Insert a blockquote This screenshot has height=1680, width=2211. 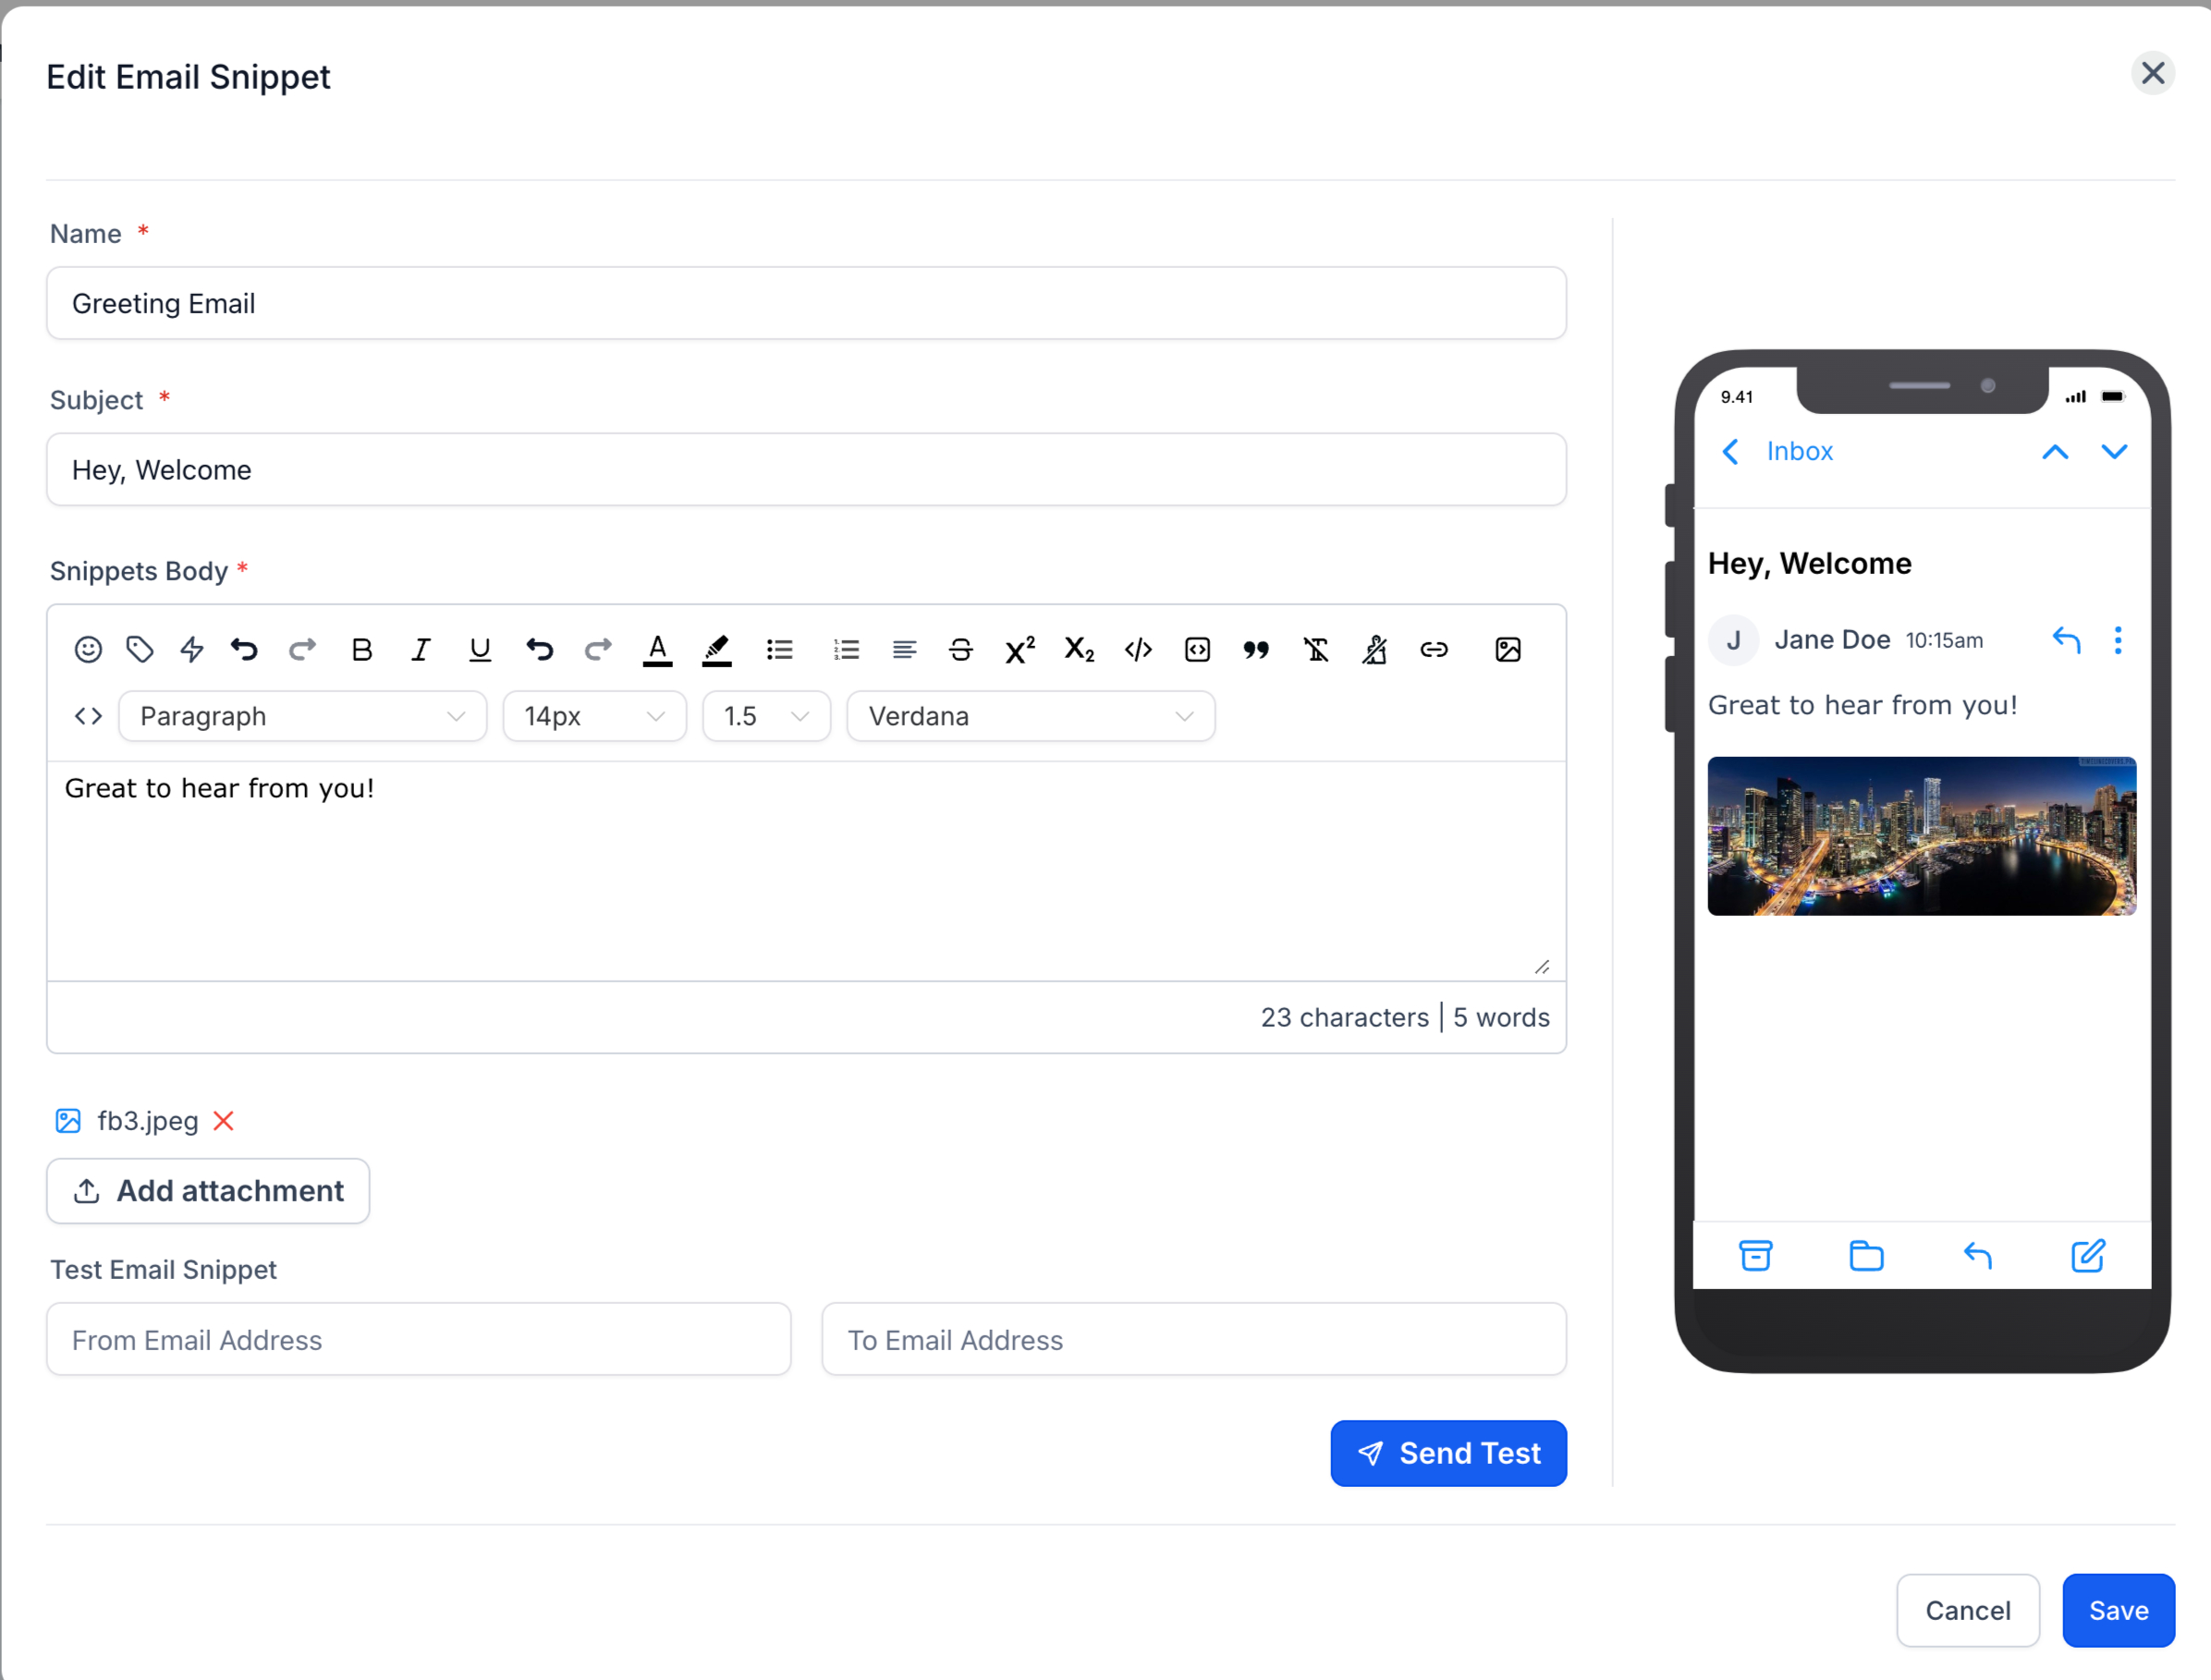(x=1256, y=650)
